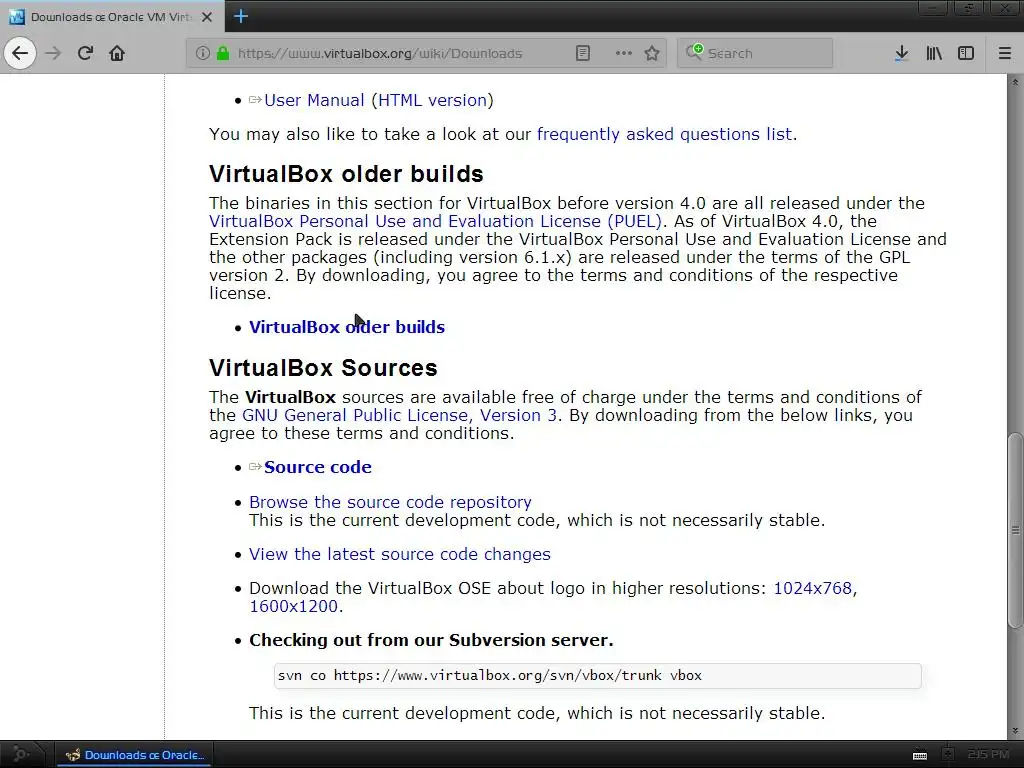Click the taskbar clock
Viewport: 1024px width, 768px height.
(x=987, y=754)
